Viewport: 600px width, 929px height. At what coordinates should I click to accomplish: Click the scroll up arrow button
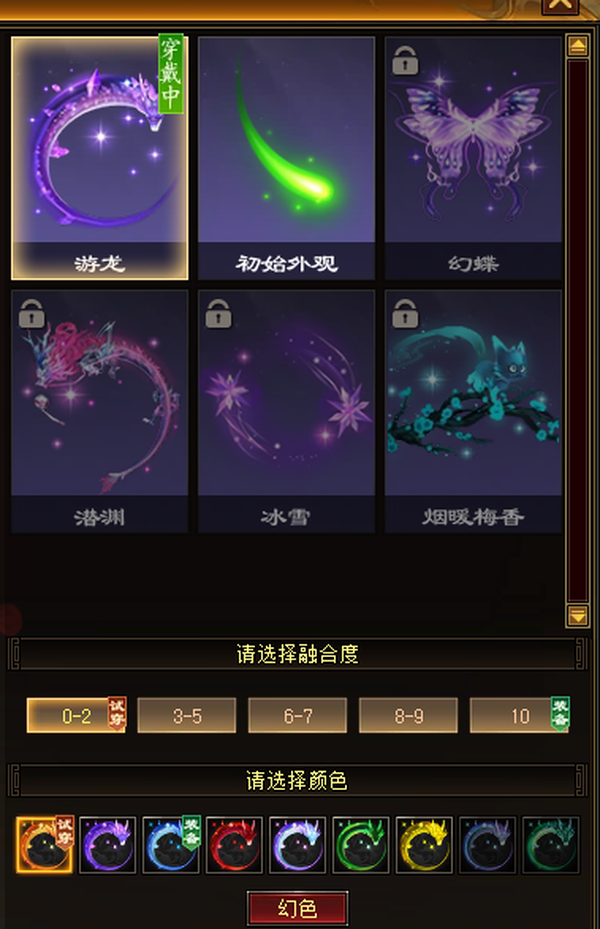(577, 46)
